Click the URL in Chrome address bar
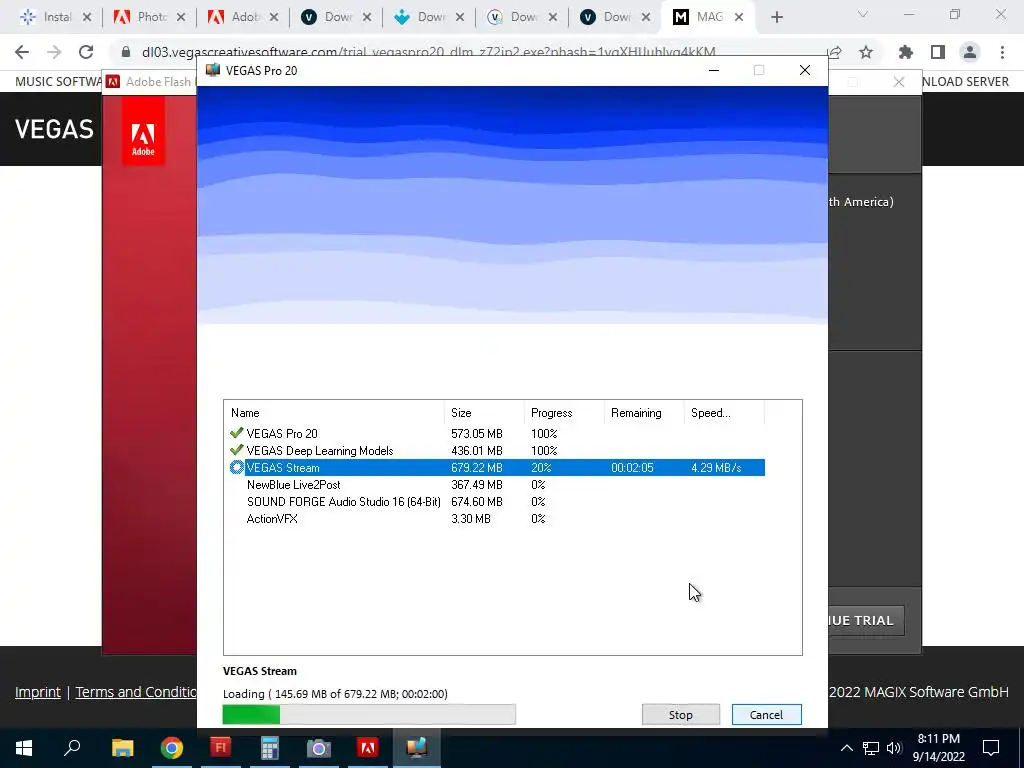 pos(428,52)
